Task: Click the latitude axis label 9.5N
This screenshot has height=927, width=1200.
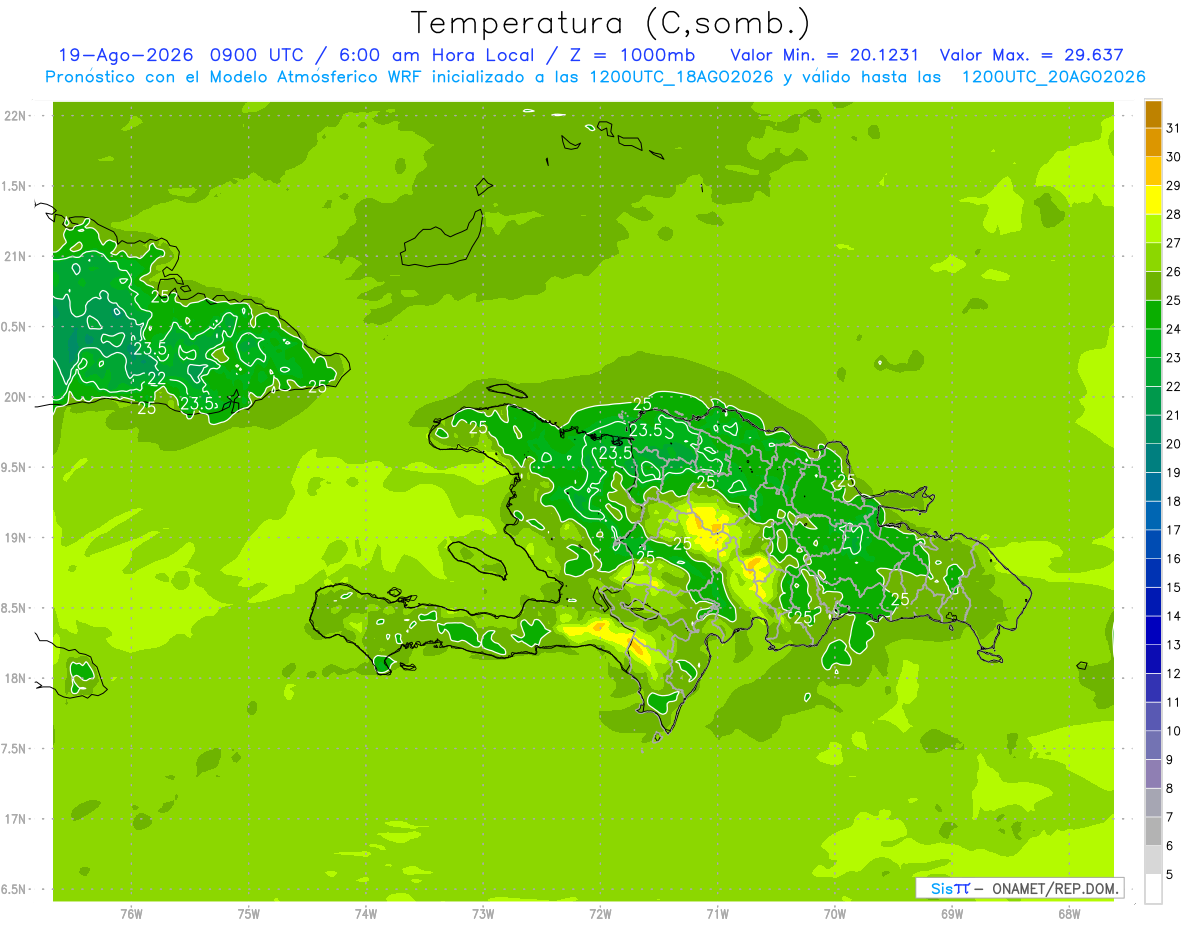Action: (15, 467)
